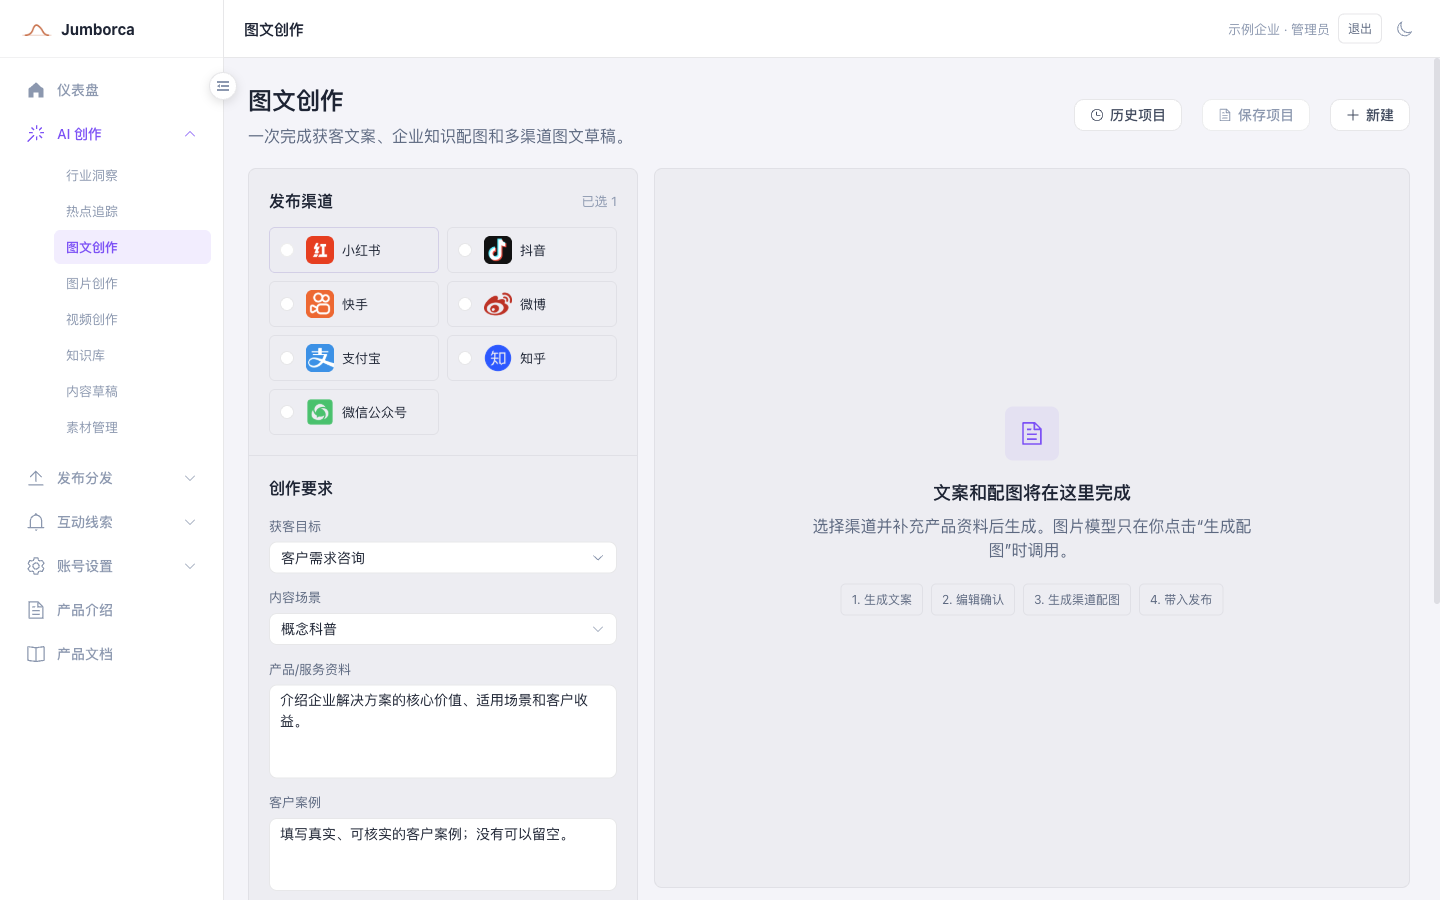Focus the 产品/服务资料 text area
The width and height of the screenshot is (1440, 900).
pos(443,731)
